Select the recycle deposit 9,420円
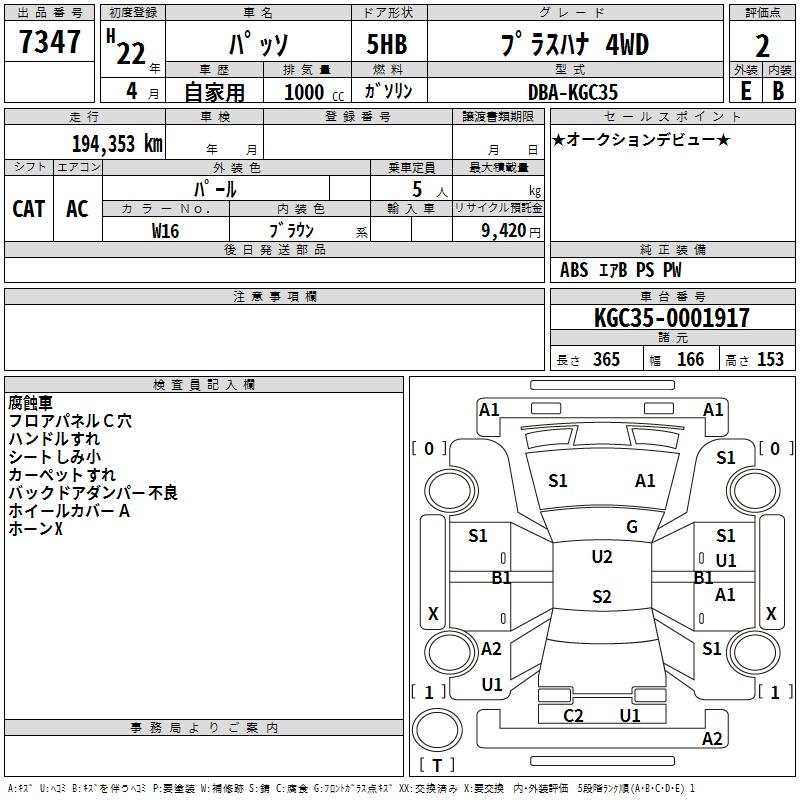Image resolution: width=800 pixels, height=800 pixels. (x=511, y=231)
